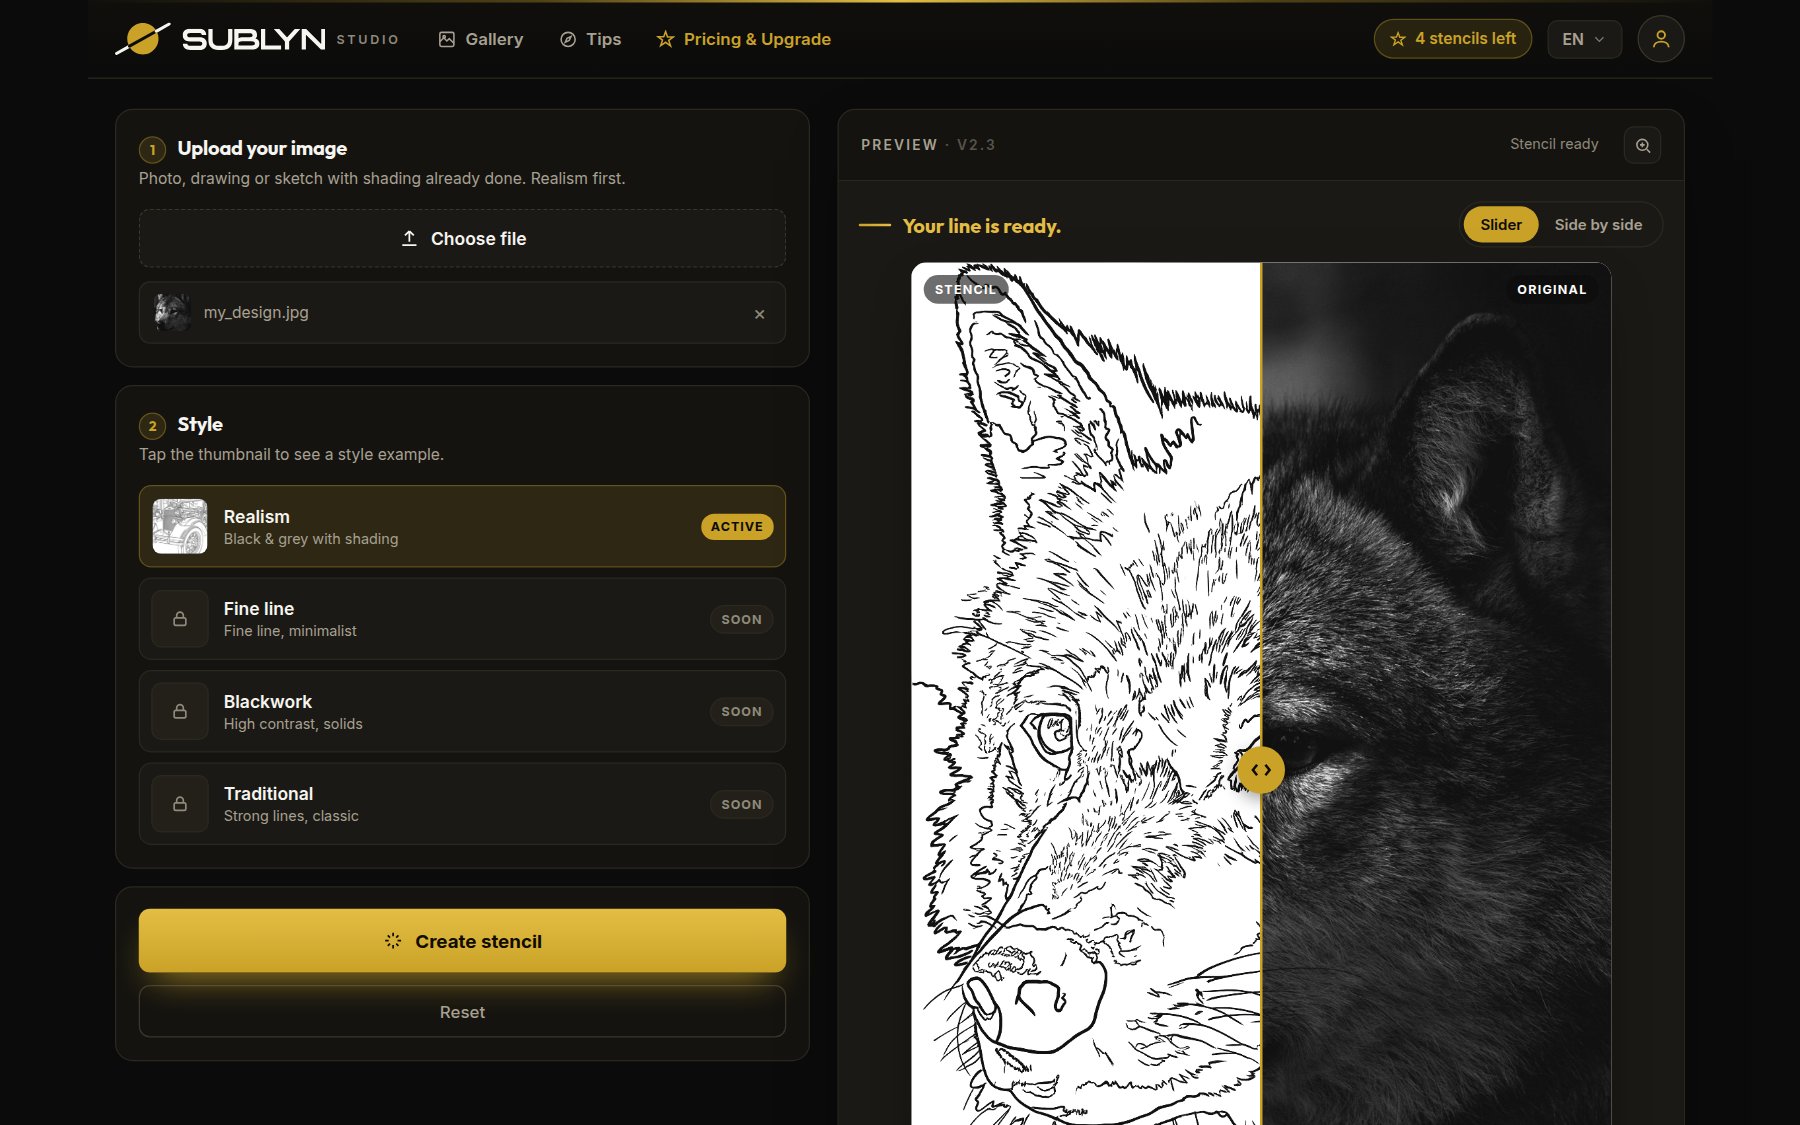Click the SOON badge on Traditional
The image size is (1800, 1125).
tap(741, 805)
